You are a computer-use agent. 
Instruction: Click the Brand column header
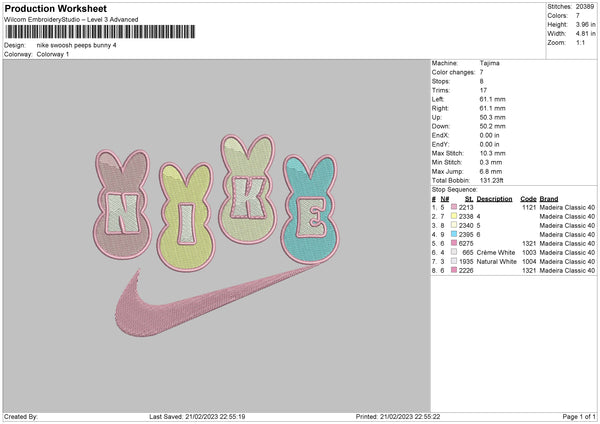click(549, 198)
